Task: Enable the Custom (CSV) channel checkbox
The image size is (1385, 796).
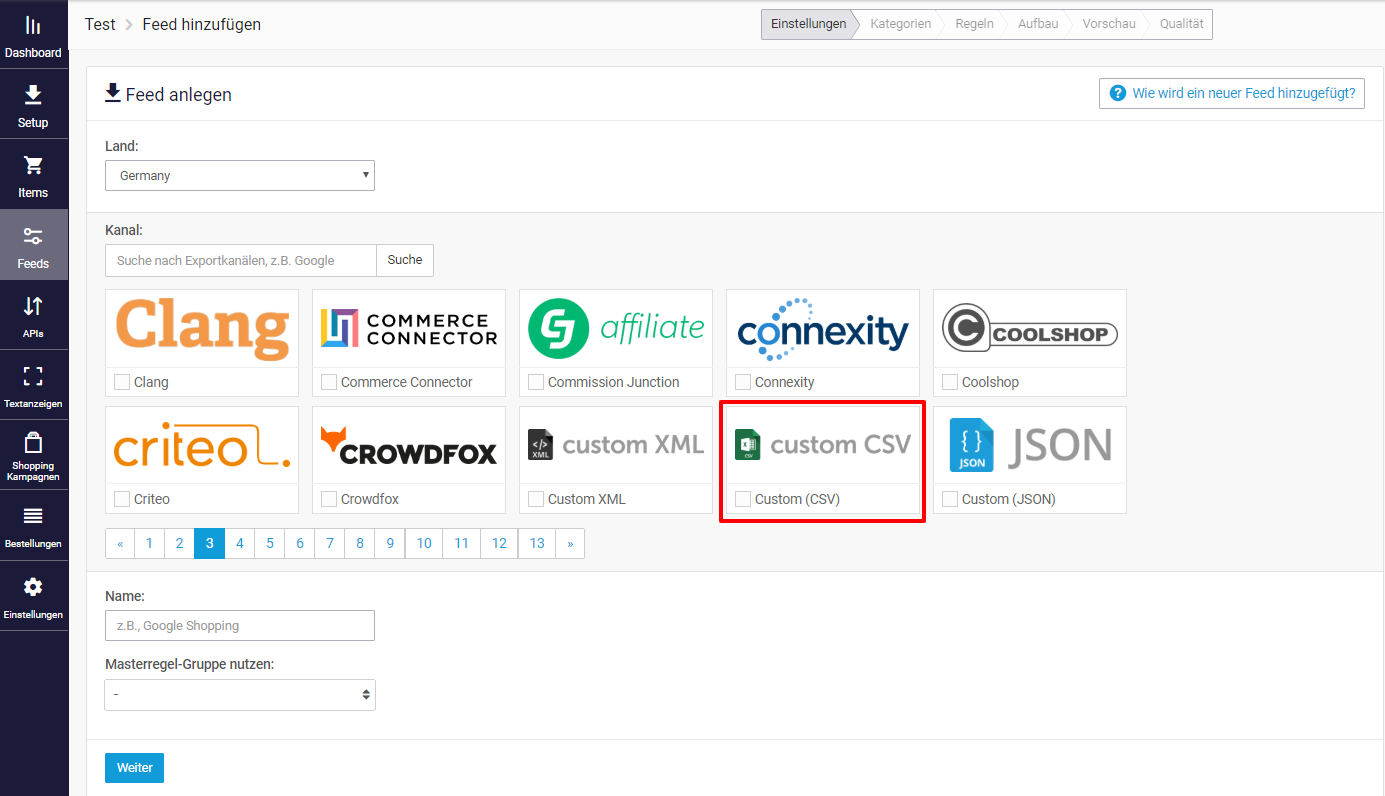Action: [x=742, y=498]
